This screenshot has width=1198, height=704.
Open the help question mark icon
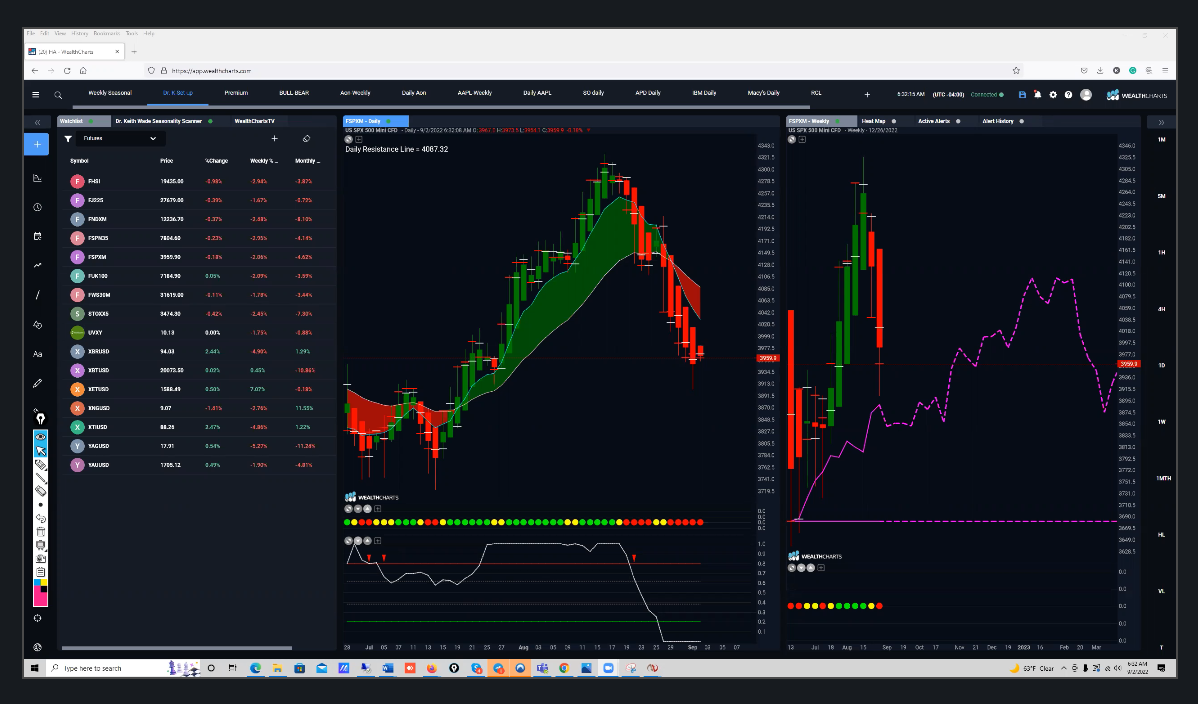coord(1068,95)
